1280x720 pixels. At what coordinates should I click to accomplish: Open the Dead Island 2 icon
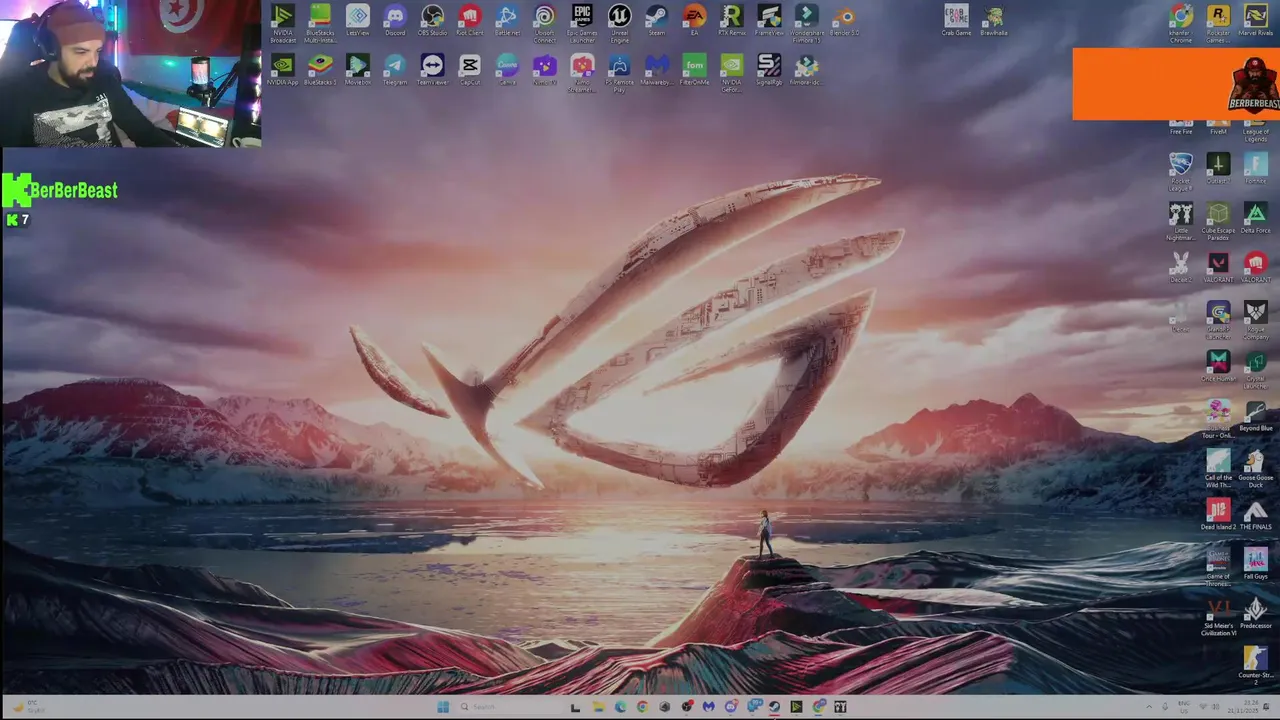point(1218,515)
